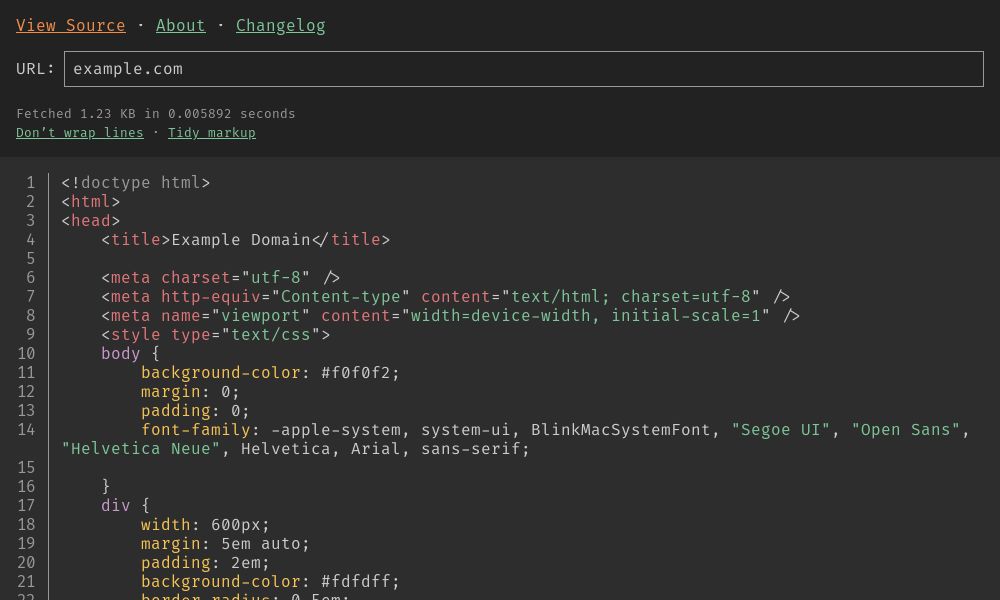The image size is (1000, 600).
Task: Select the viewport meta tag line
Action: [x=450, y=315]
